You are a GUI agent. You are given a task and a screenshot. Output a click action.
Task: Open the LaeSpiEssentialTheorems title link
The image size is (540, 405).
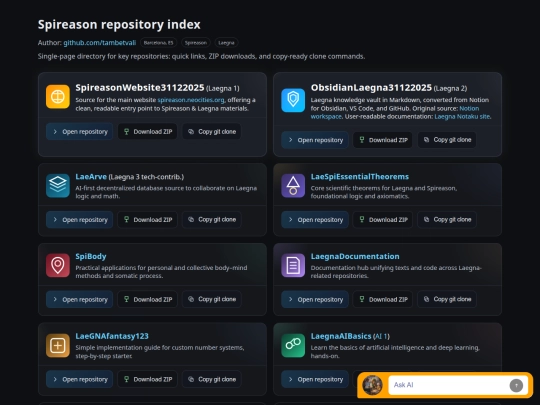360,177
